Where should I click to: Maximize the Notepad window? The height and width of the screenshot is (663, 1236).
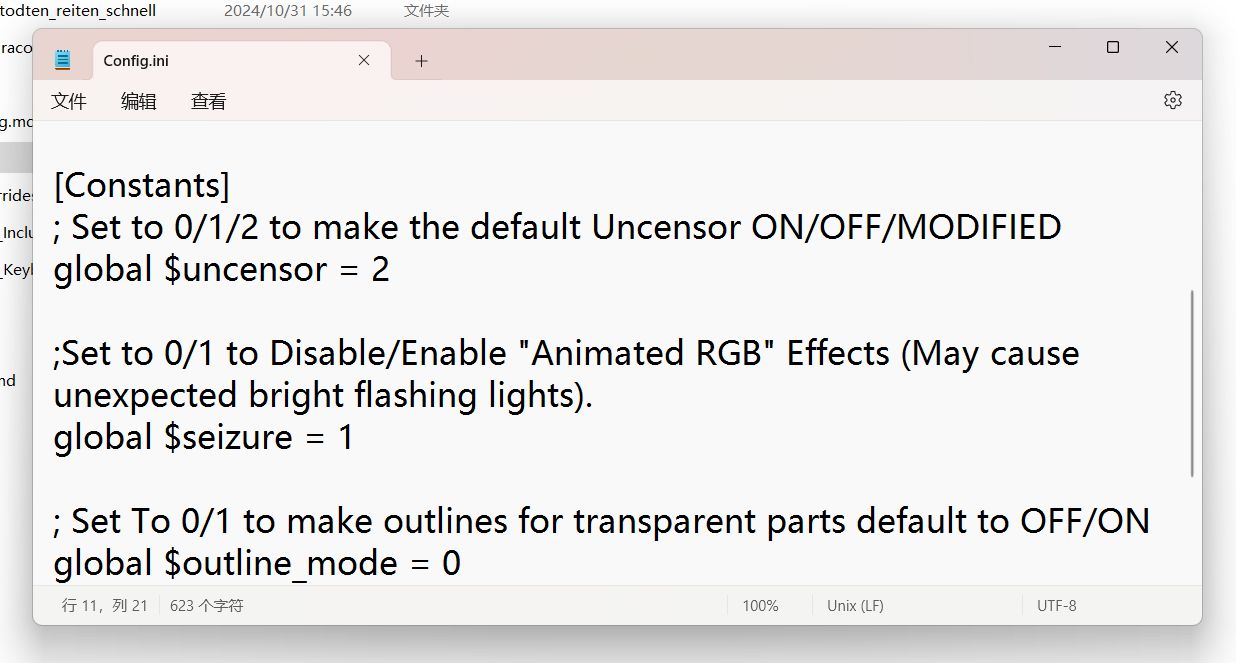1113,47
